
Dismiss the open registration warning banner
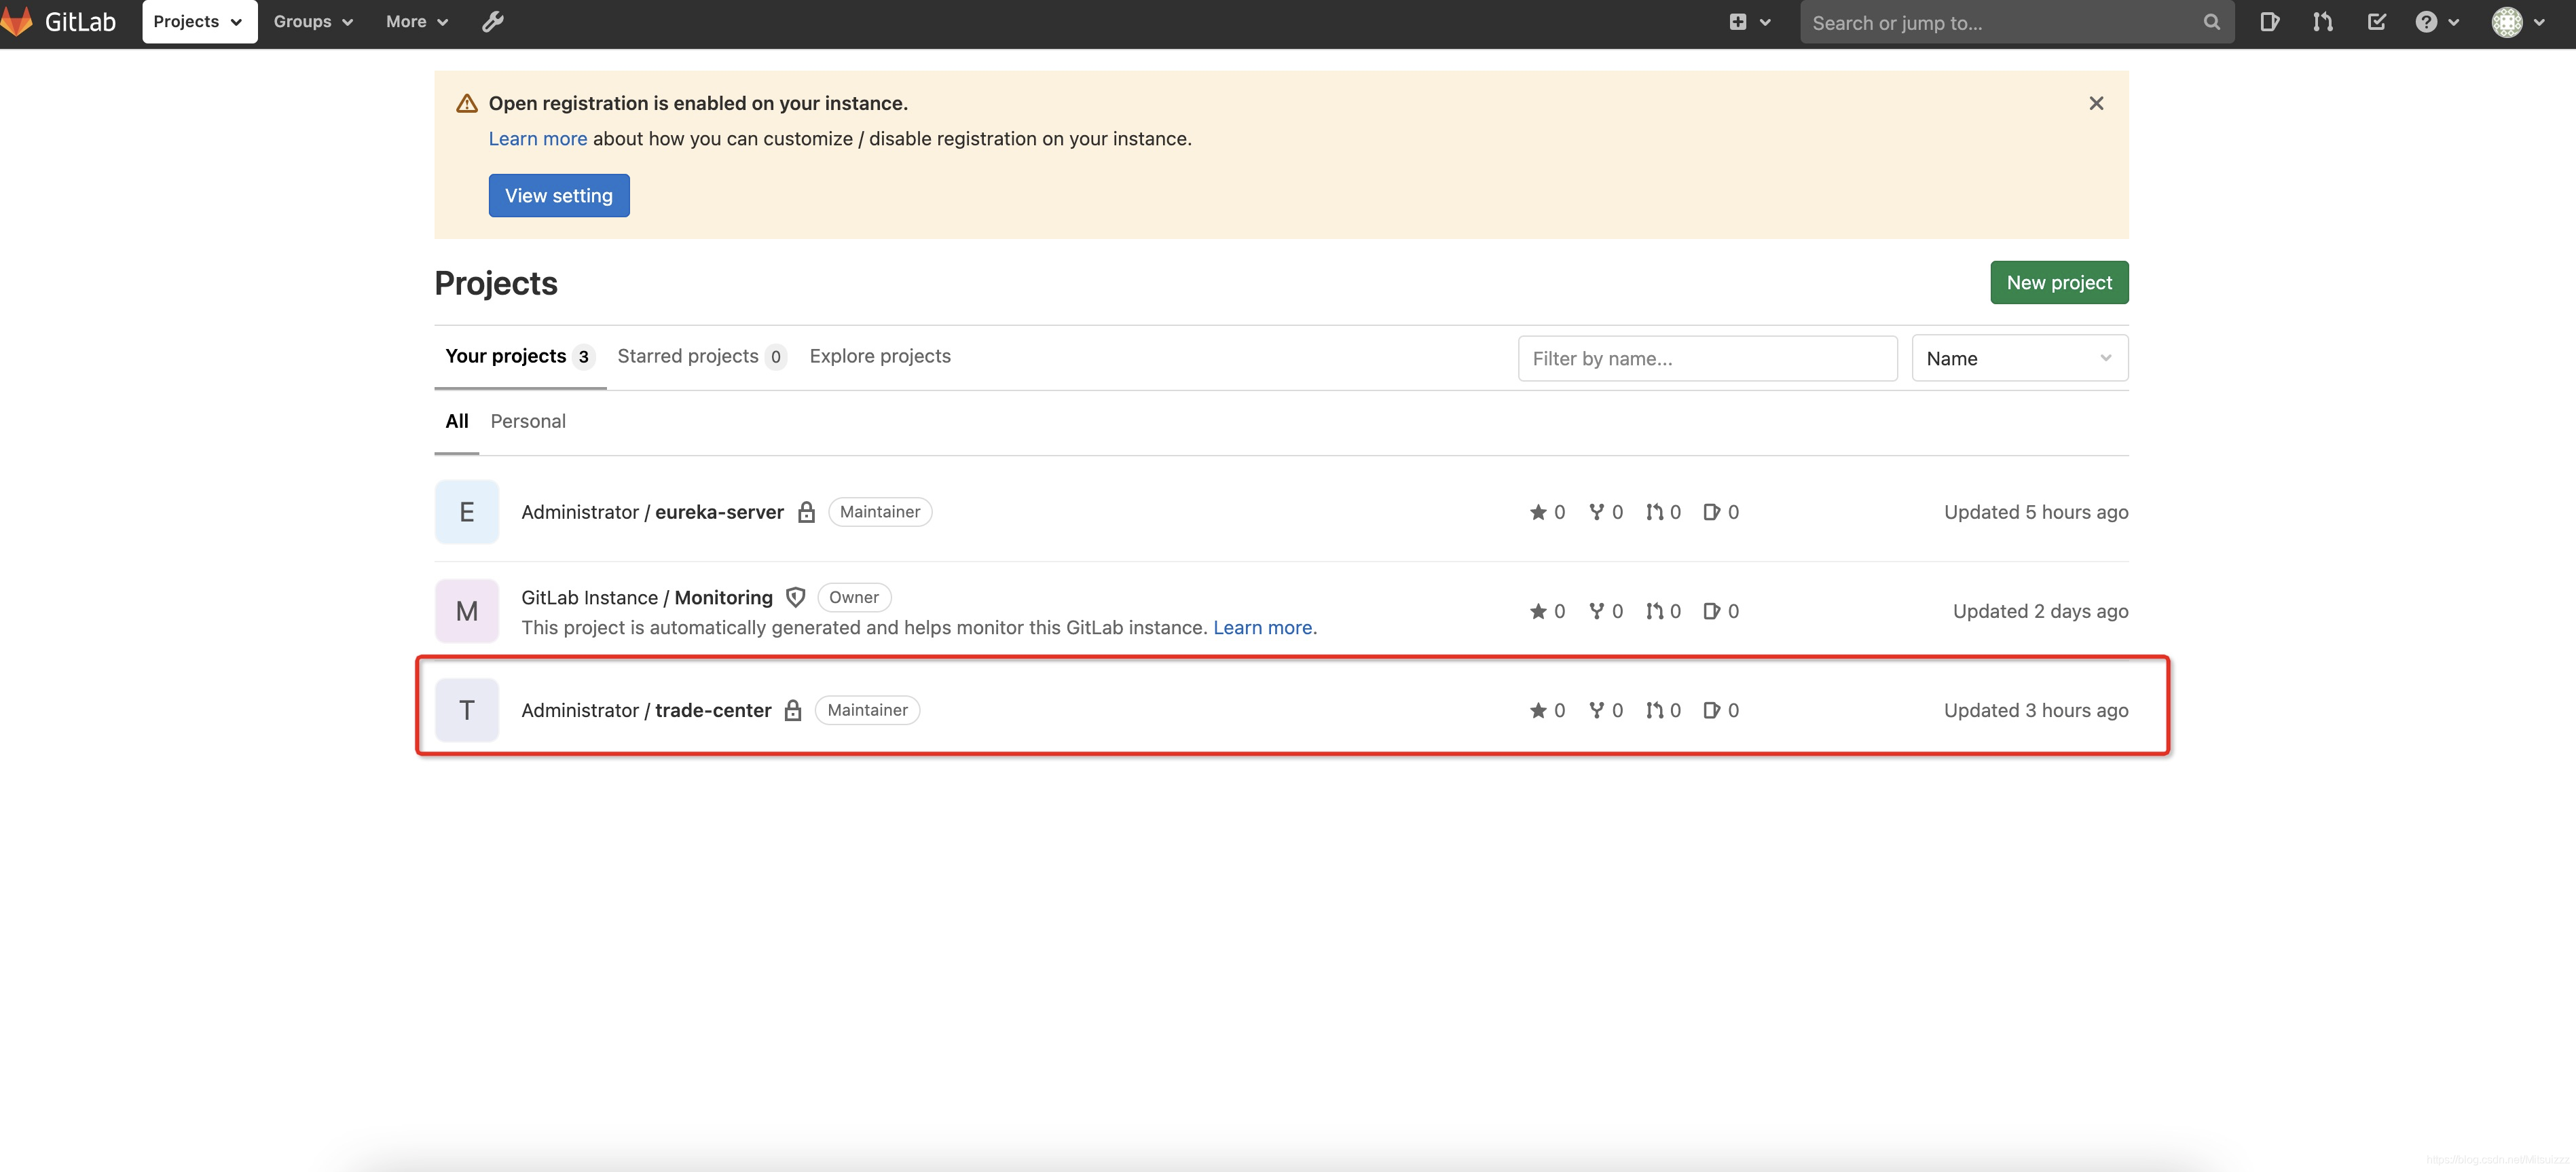tap(2096, 103)
